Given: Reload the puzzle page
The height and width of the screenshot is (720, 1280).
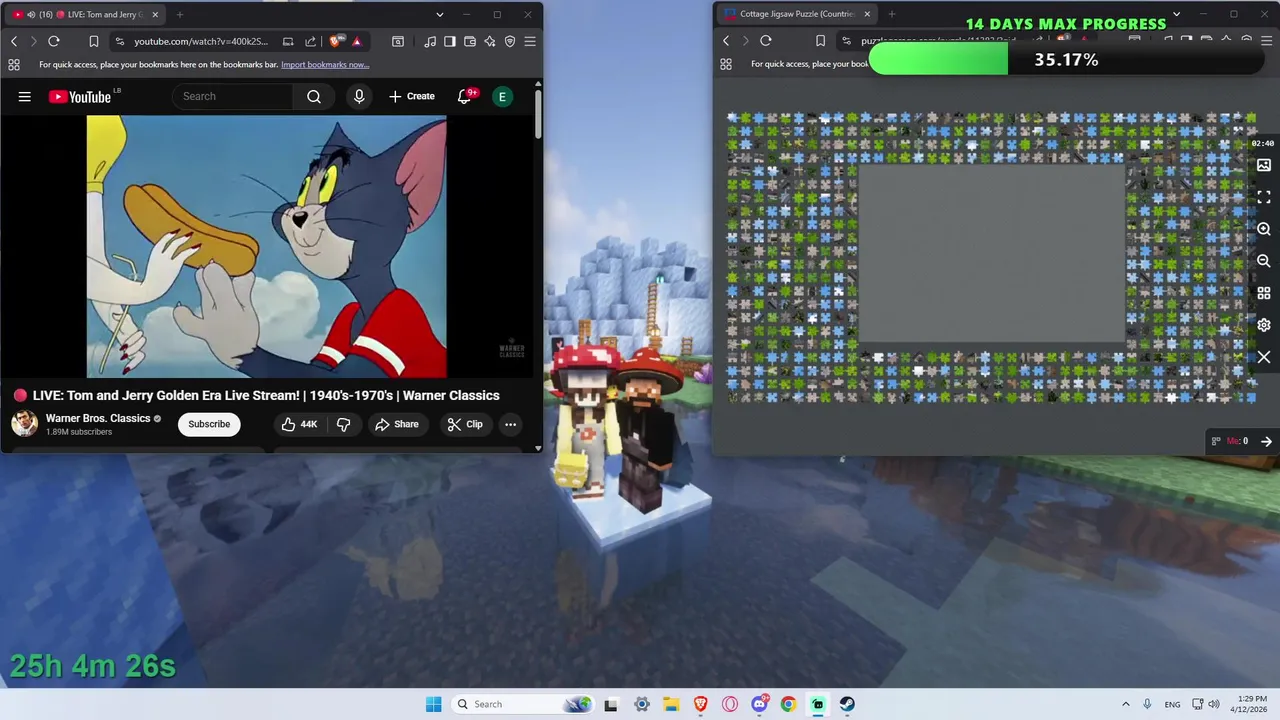Looking at the screenshot, I should click(x=766, y=41).
